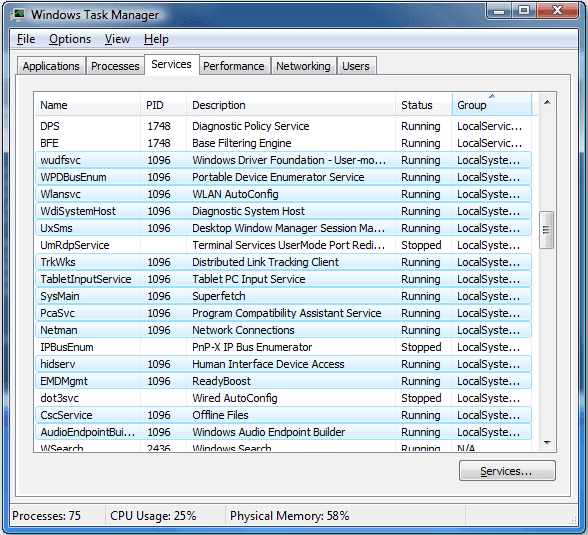This screenshot has width=588, height=535.
Task: Click the Human Interface Device Access description
Action: [x=268, y=364]
